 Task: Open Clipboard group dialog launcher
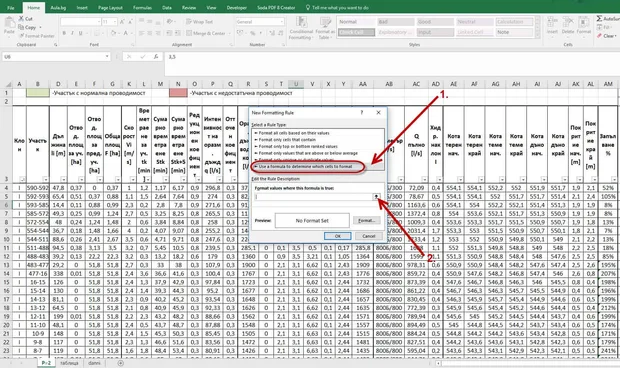point(55,45)
